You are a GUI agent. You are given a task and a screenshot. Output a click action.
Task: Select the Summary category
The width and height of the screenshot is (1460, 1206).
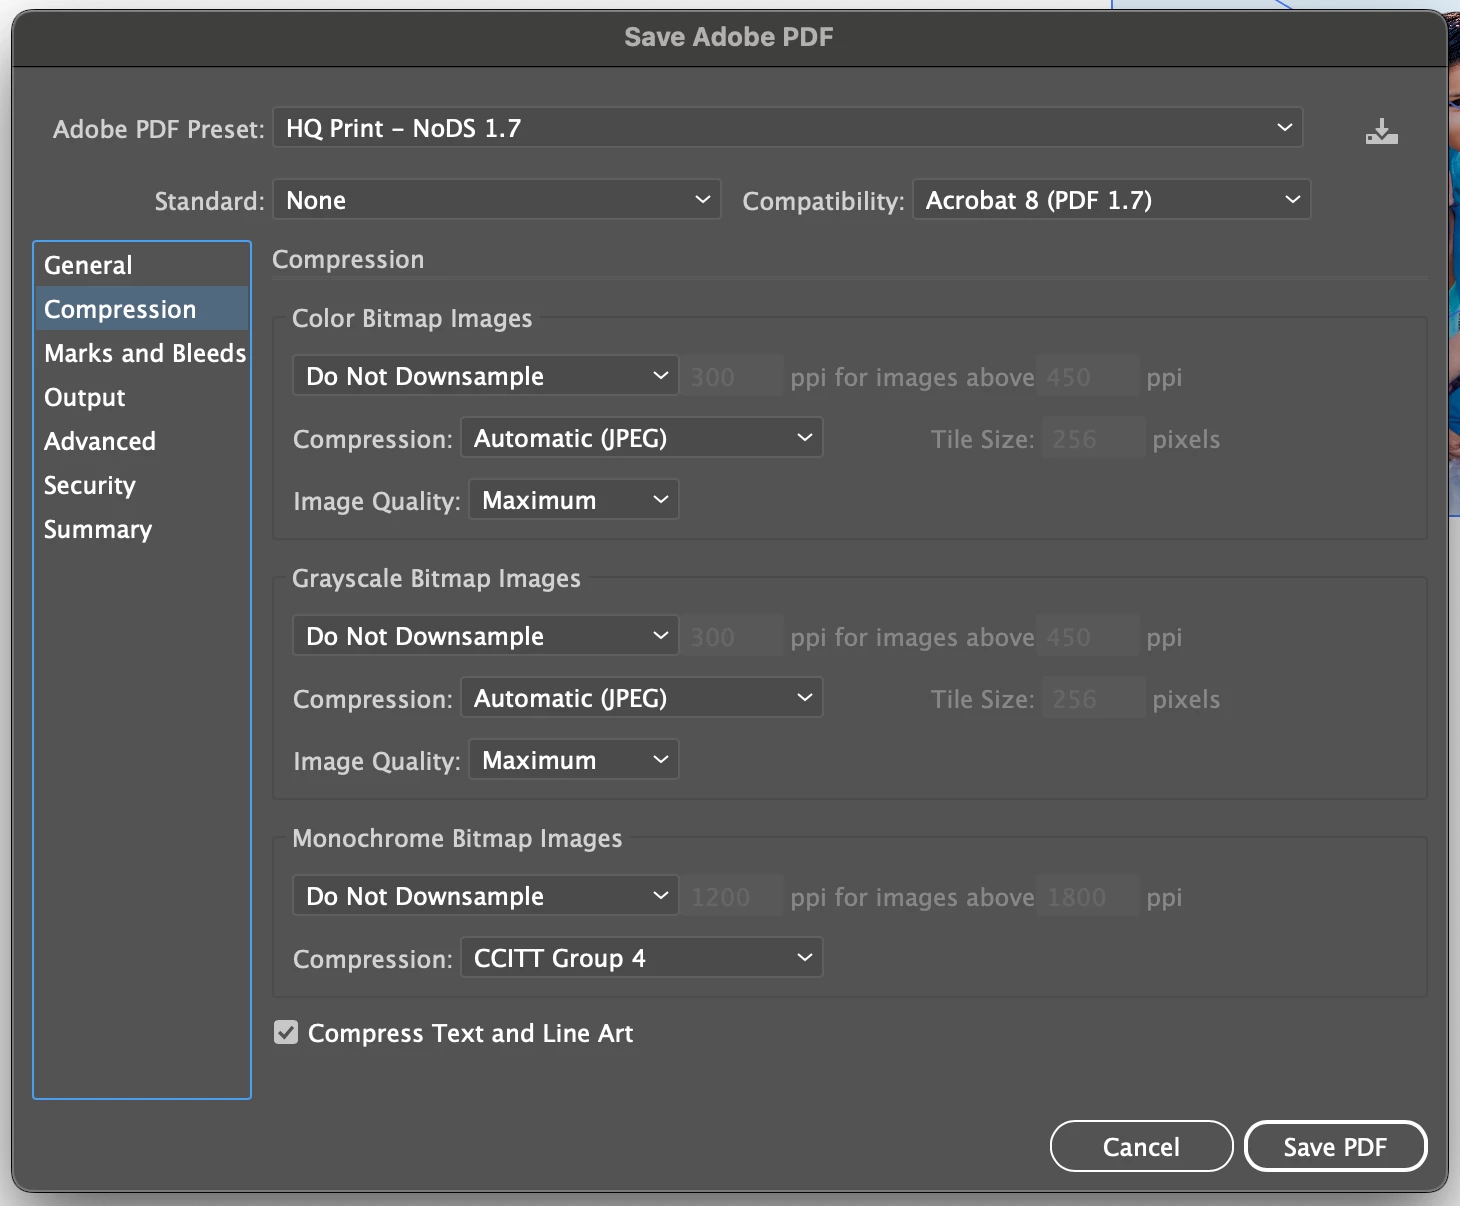(x=142, y=529)
